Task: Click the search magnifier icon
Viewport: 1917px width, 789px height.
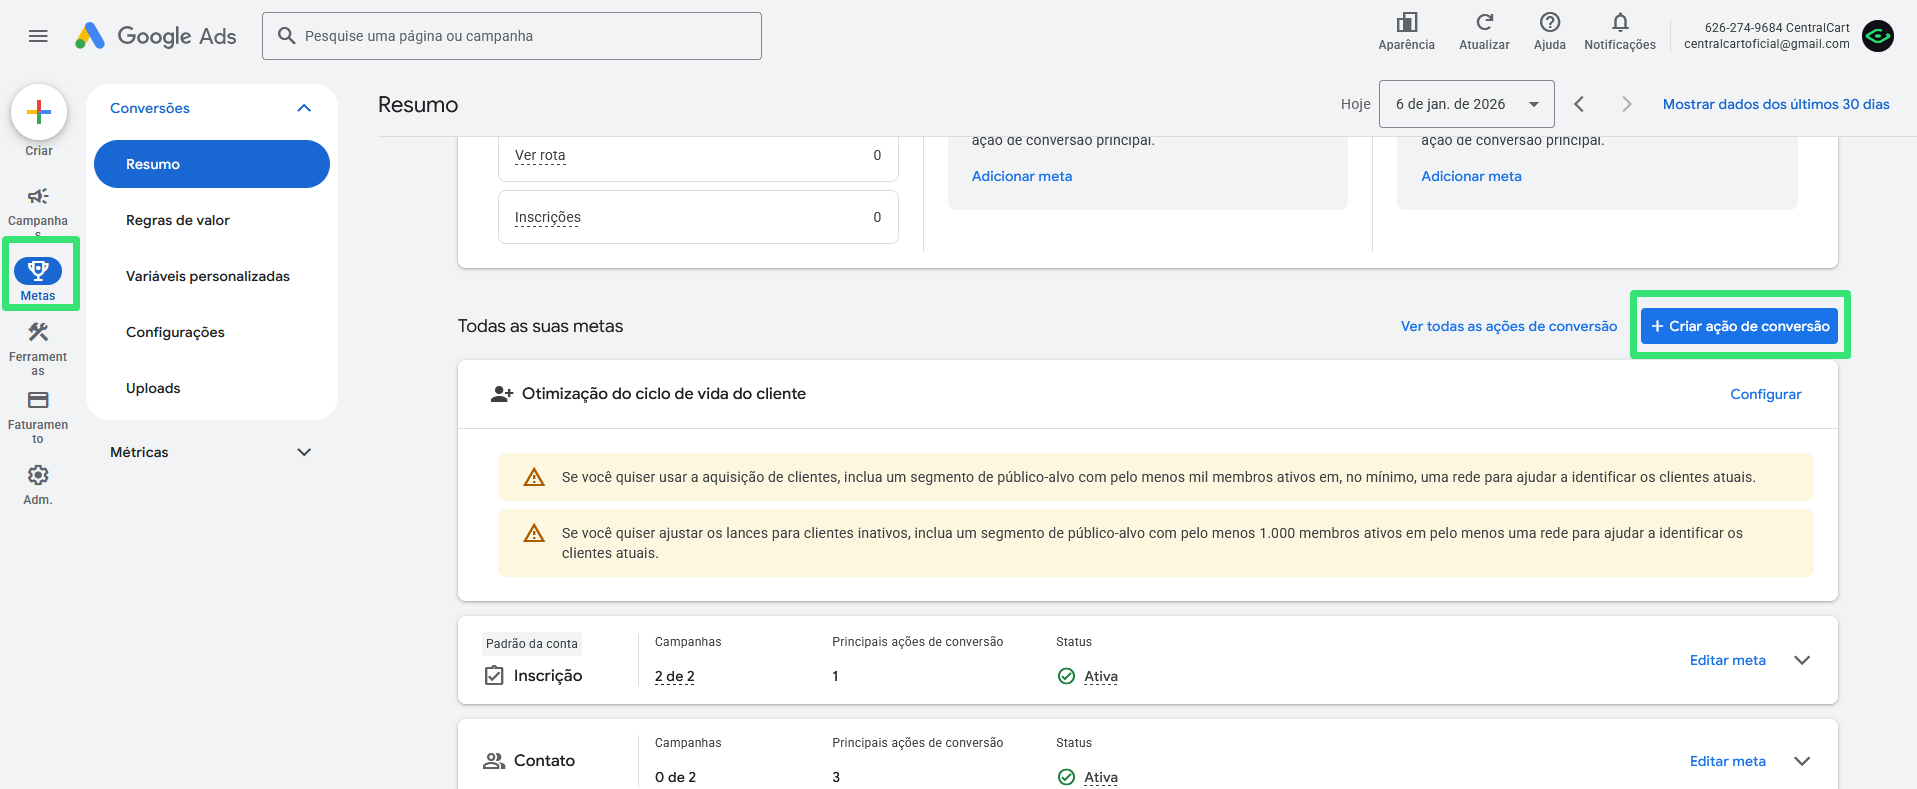Action: point(286,36)
